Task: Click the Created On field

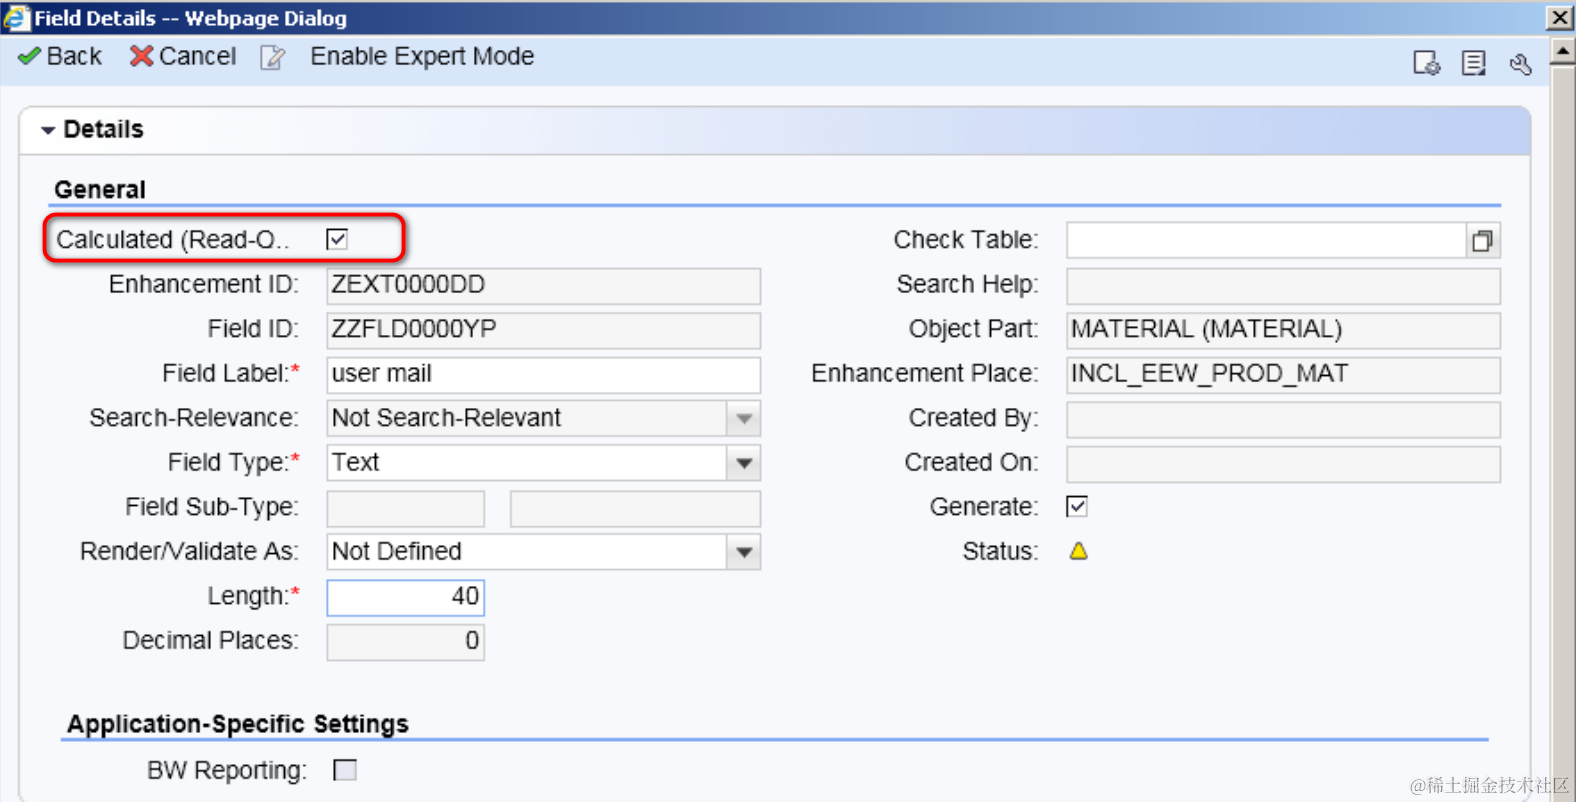Action: (x=1283, y=464)
